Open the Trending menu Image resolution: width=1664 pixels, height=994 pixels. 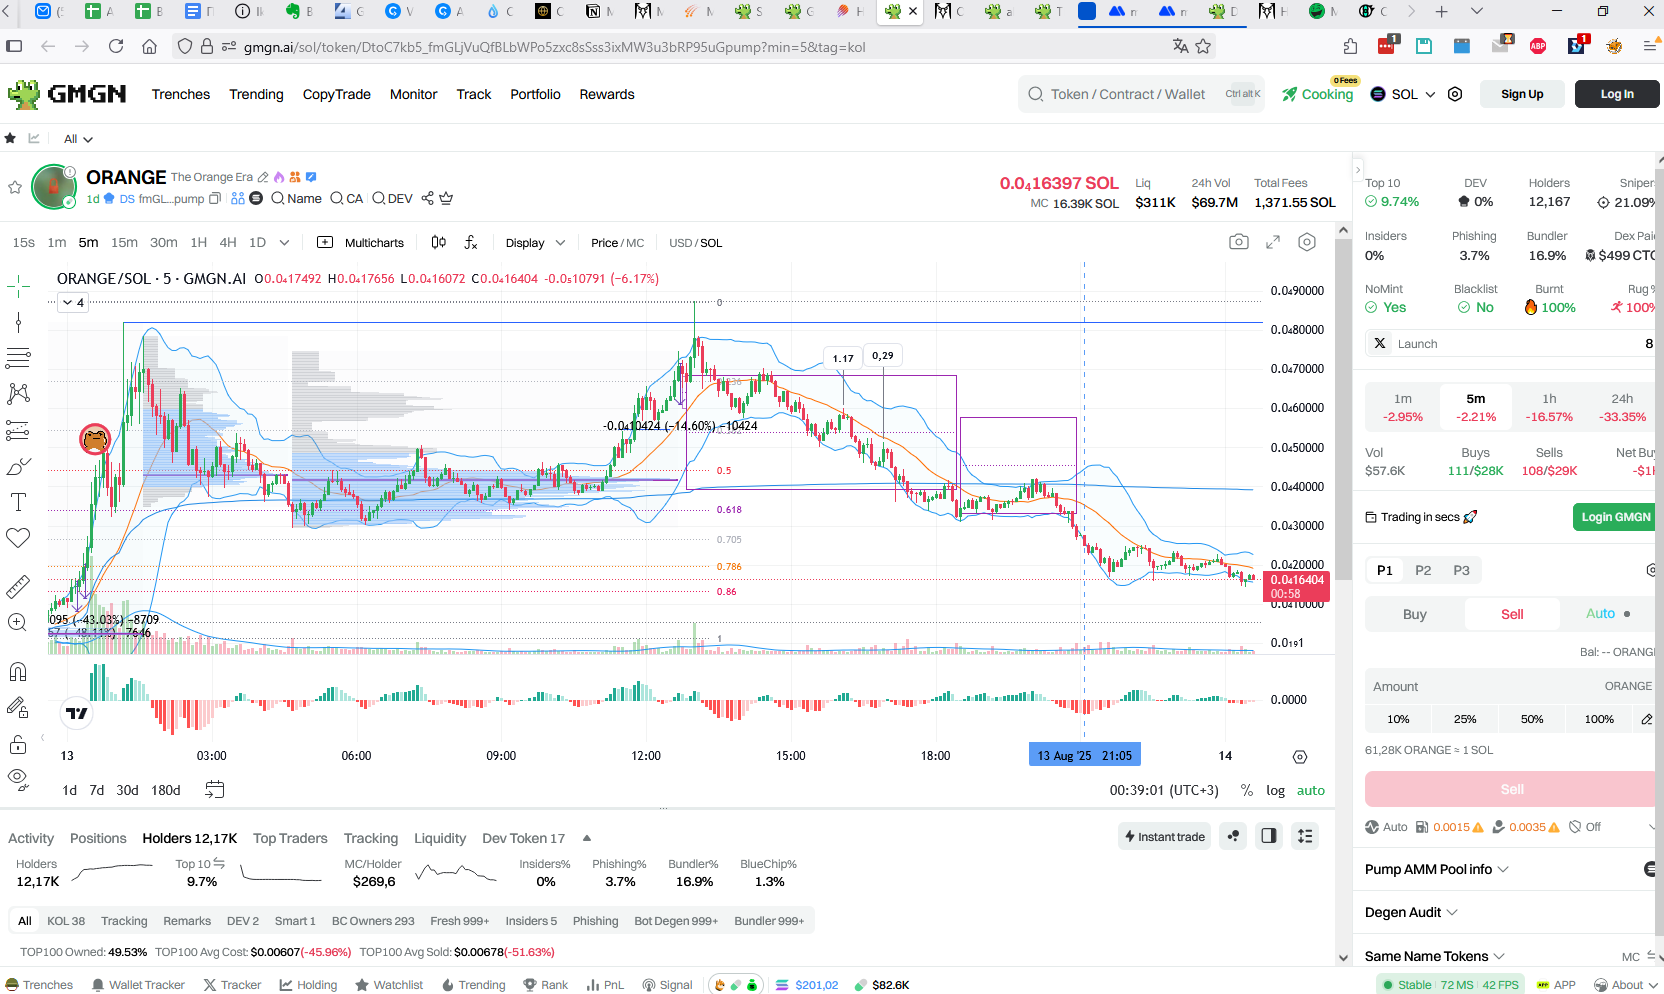tap(256, 94)
